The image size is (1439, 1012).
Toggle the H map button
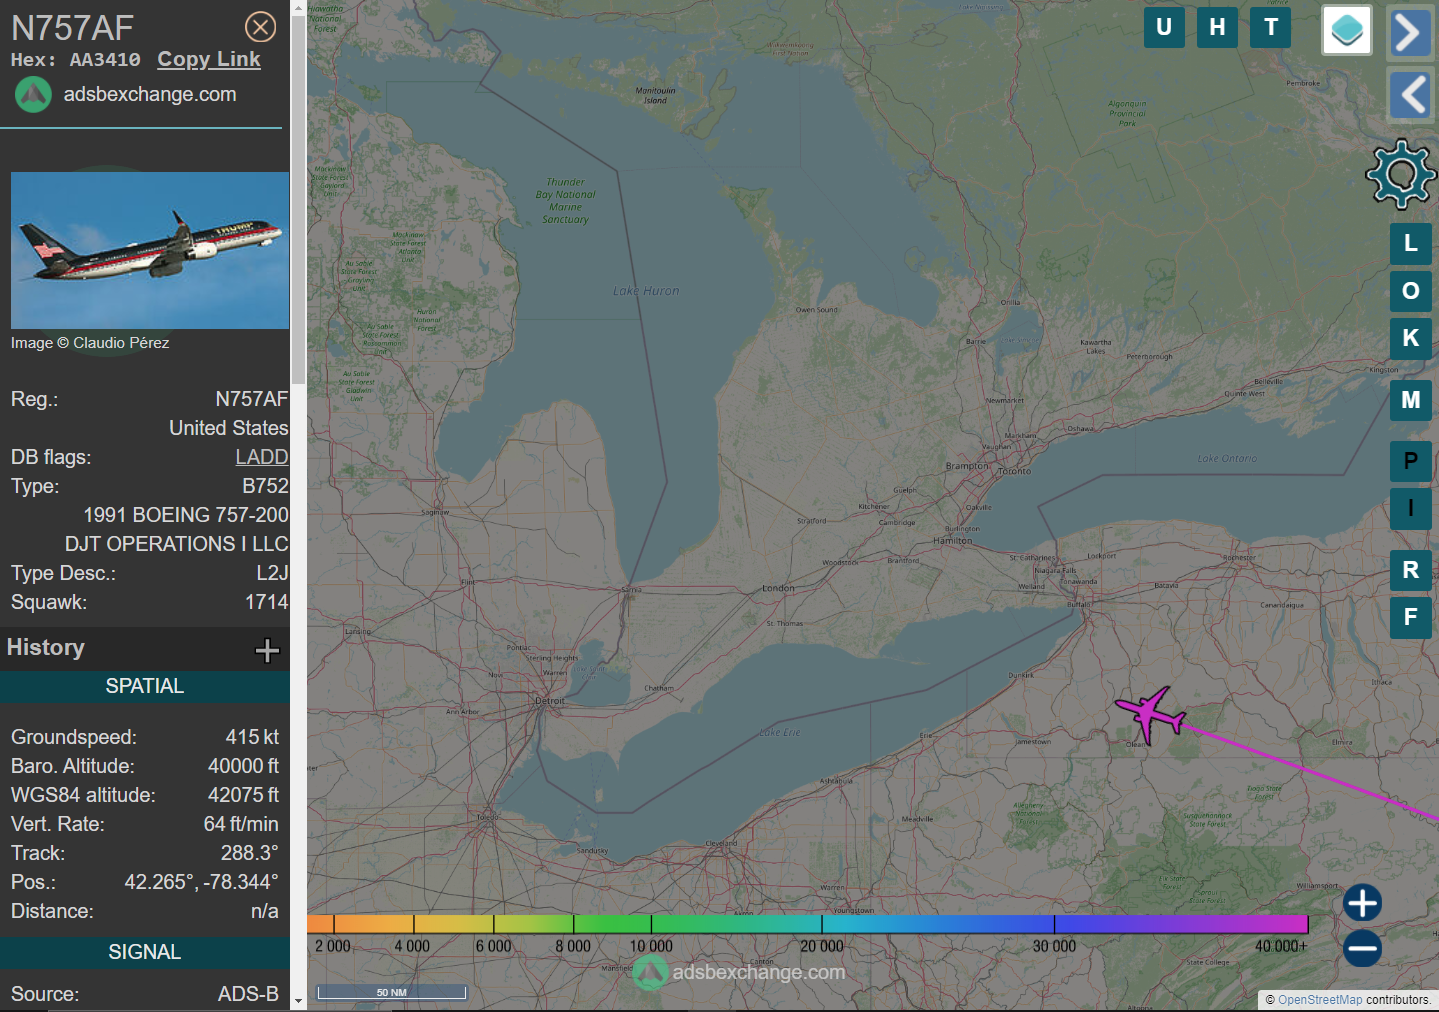tap(1217, 27)
